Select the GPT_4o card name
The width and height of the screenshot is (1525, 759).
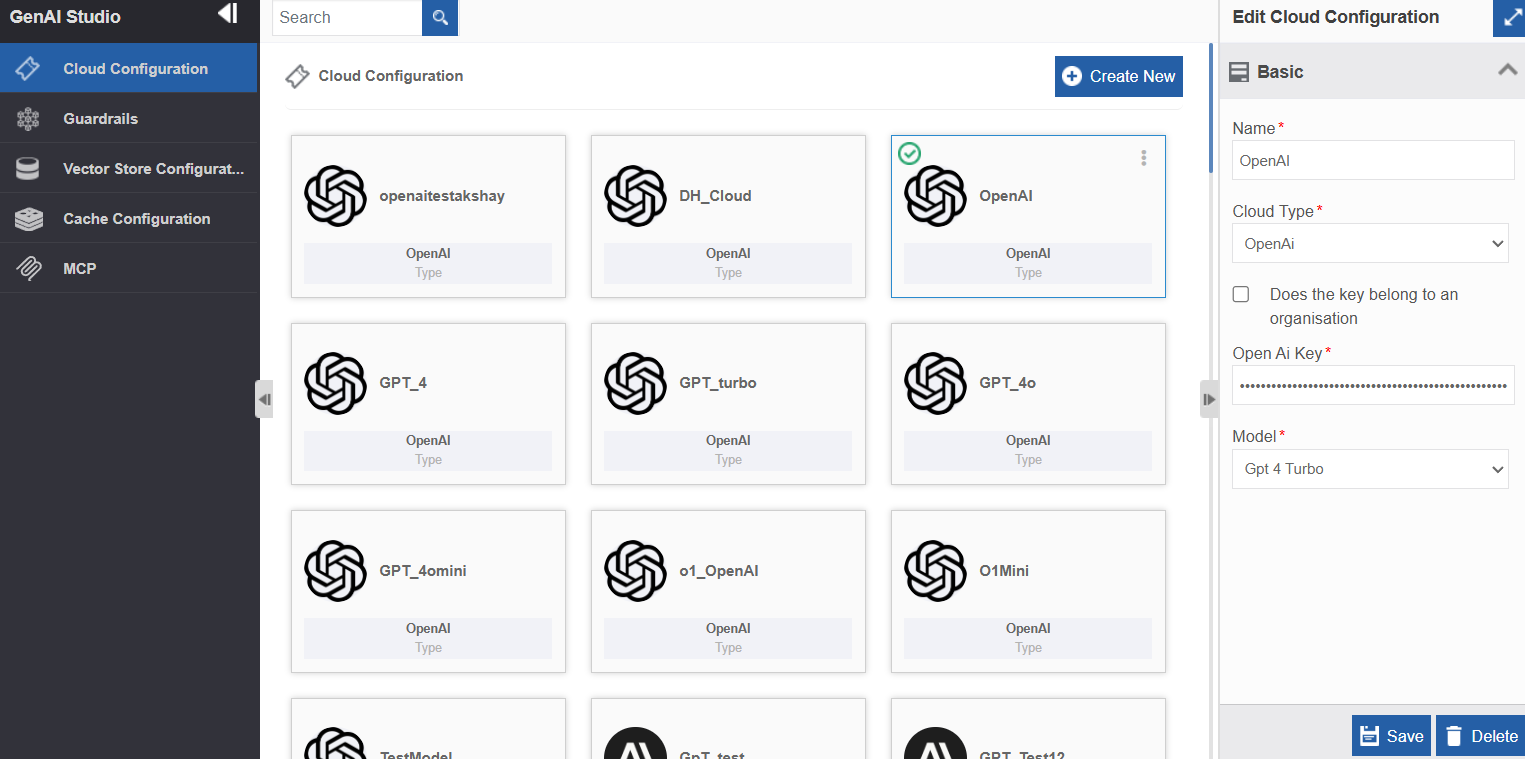tap(1008, 383)
